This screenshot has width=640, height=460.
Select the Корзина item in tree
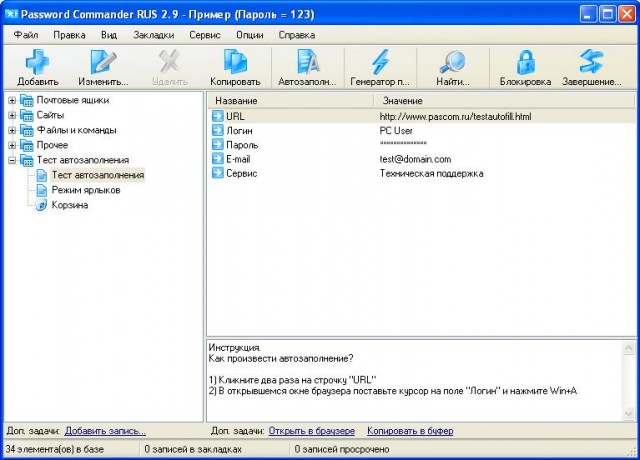[69, 205]
